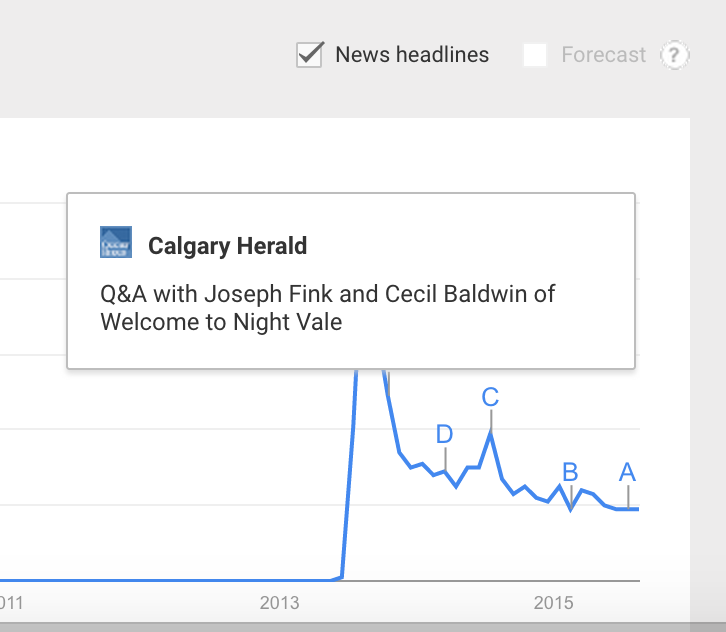
Task: Click the partially visible 2011 axis label
Action: coord(11,603)
